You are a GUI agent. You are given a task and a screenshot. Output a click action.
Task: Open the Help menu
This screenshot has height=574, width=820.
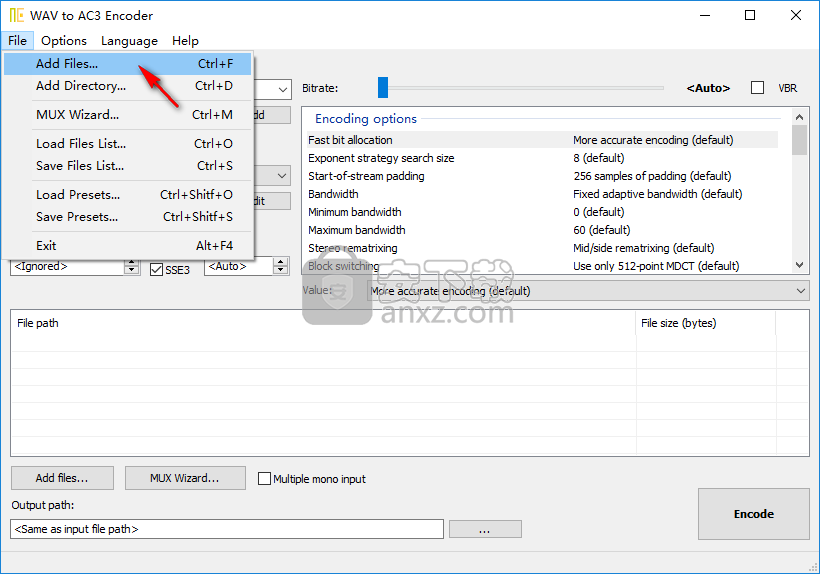(185, 41)
